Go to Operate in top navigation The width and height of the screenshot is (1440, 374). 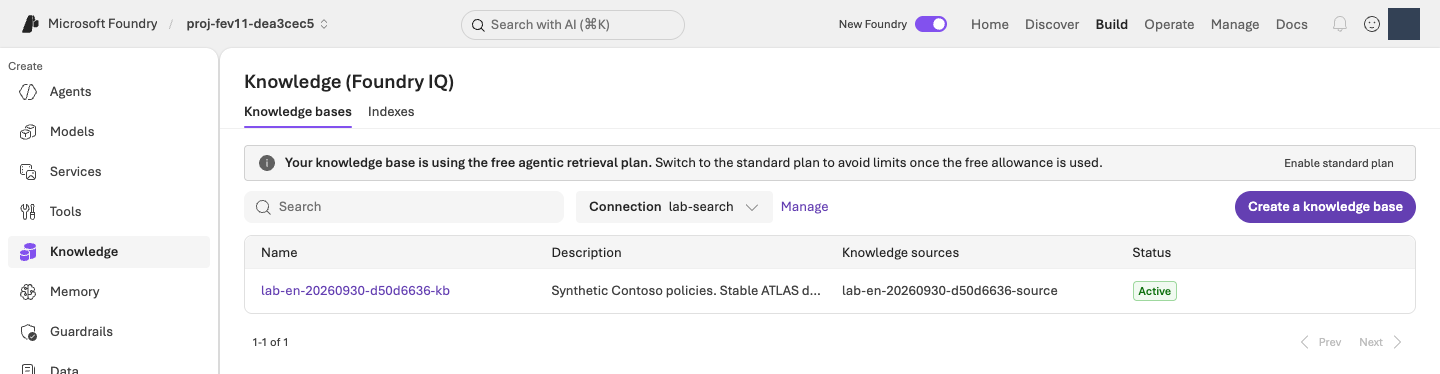(x=1169, y=24)
